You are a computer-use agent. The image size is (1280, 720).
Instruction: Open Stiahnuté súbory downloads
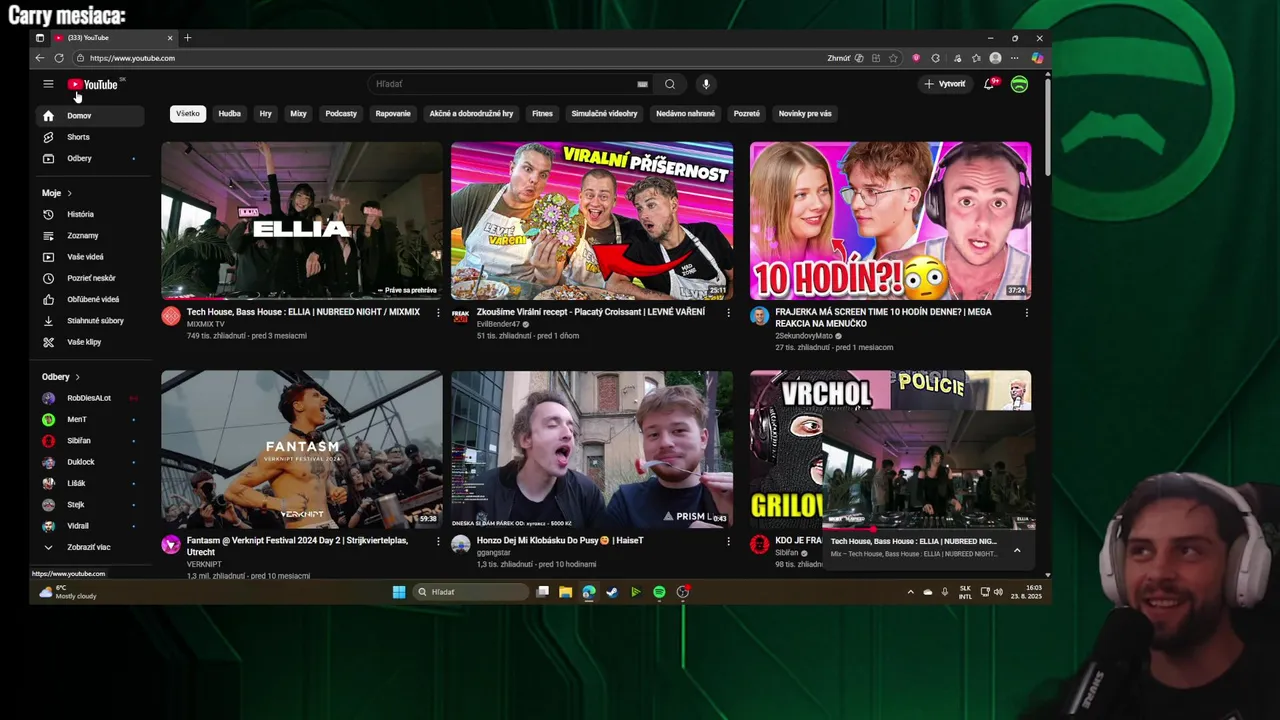tap(91, 321)
